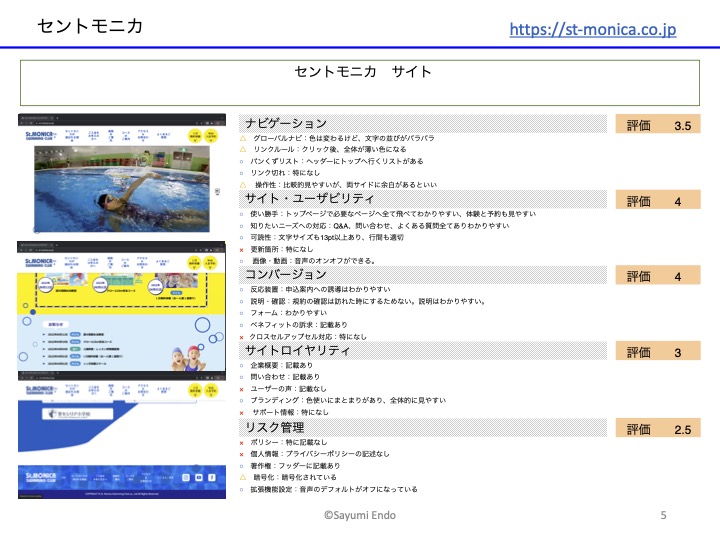Click the red x beside ユーザーの声
Viewport: 720px width, 540px height.
[242, 388]
